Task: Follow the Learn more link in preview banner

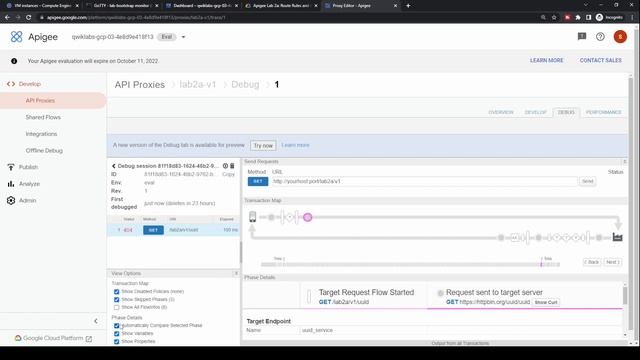Action: tap(295, 145)
